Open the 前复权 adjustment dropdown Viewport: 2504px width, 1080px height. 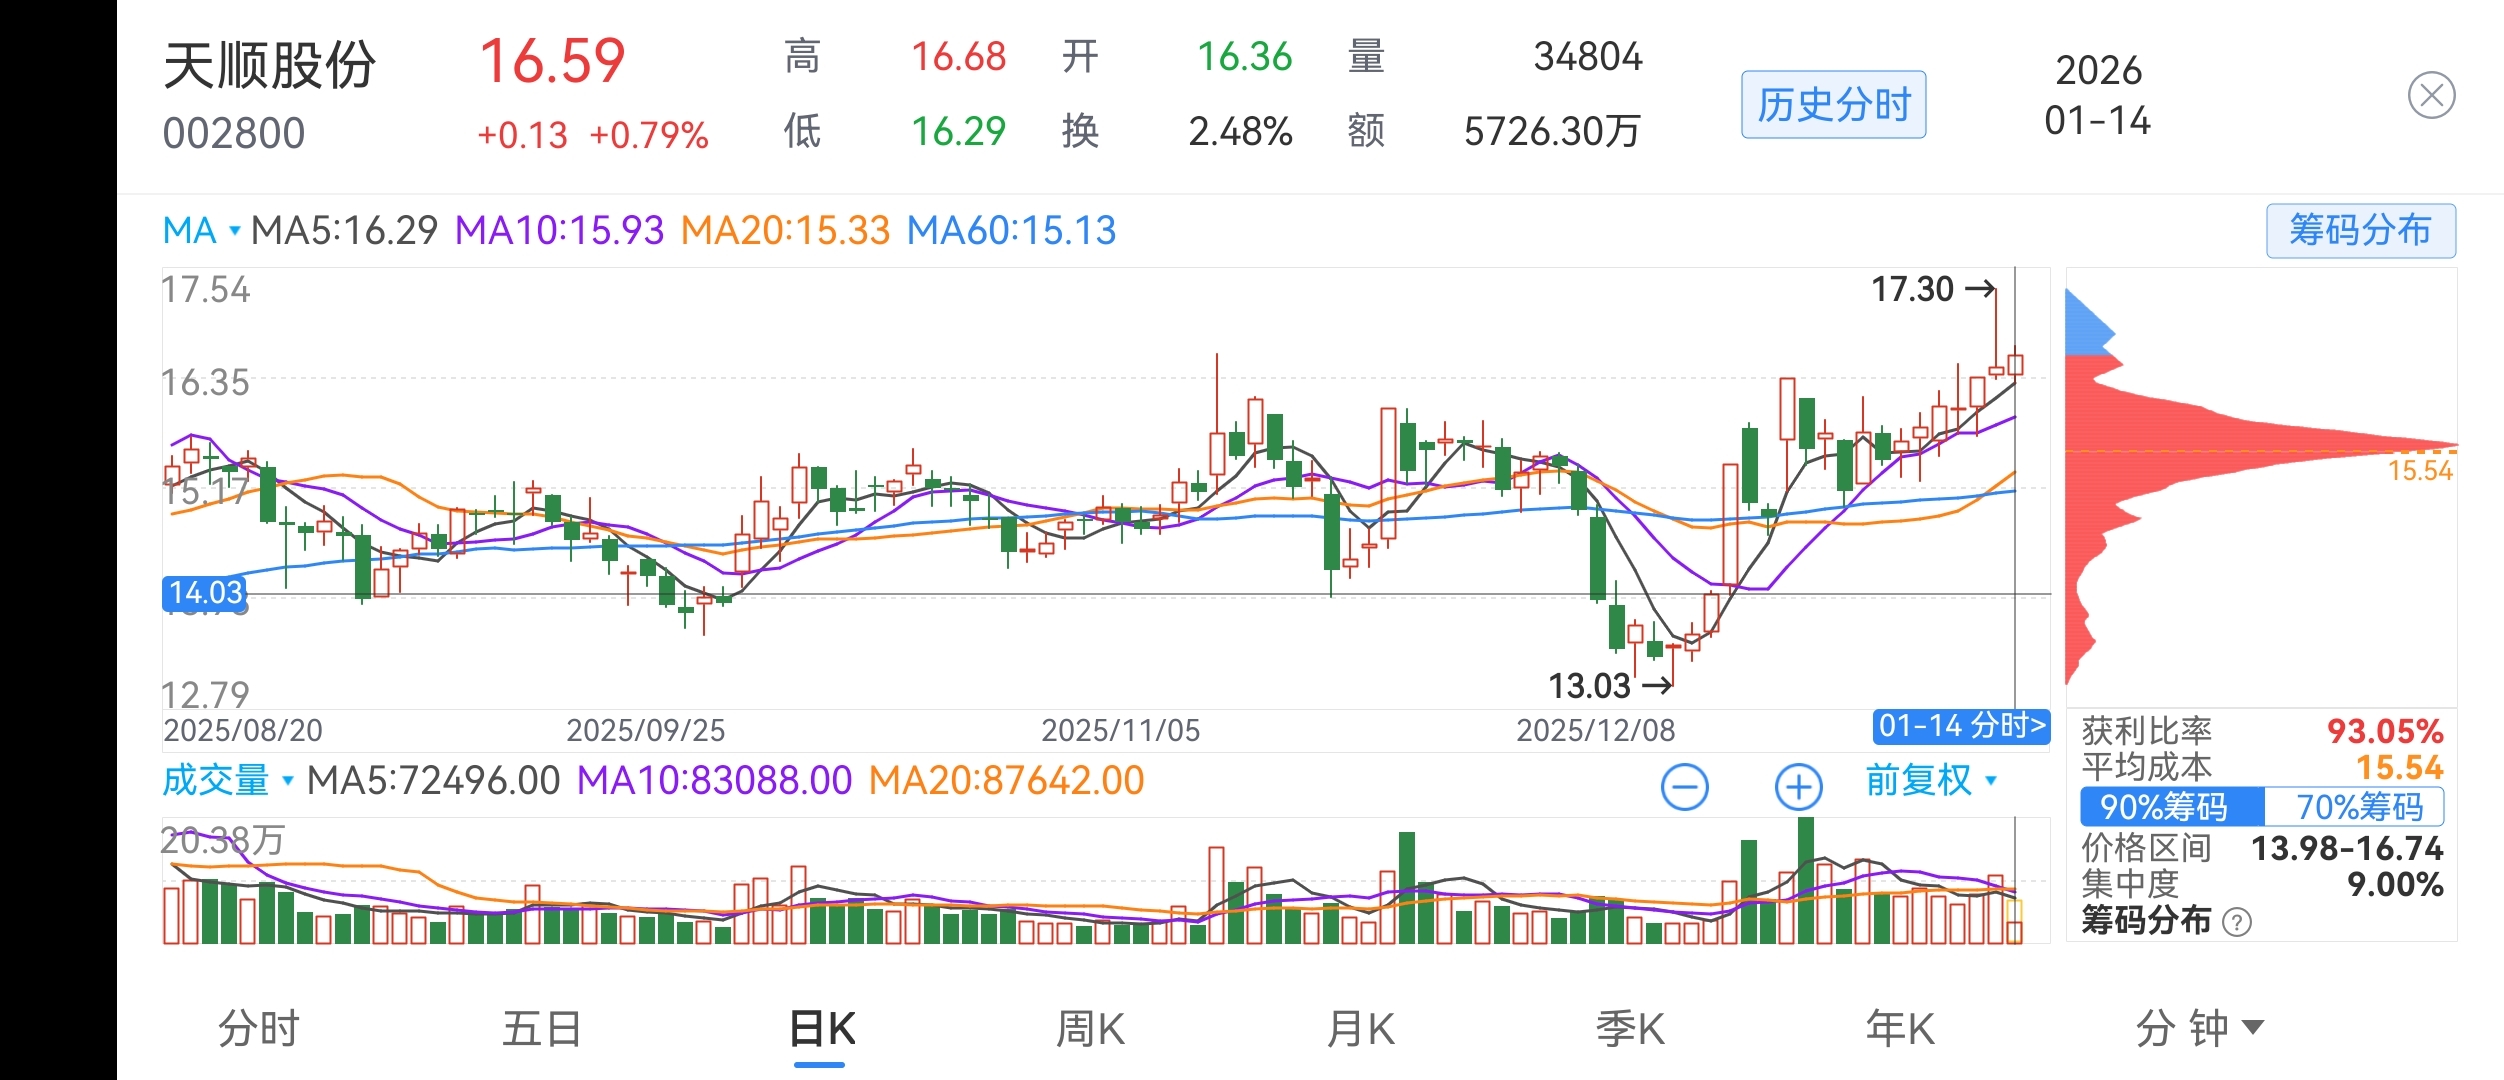tap(1930, 780)
